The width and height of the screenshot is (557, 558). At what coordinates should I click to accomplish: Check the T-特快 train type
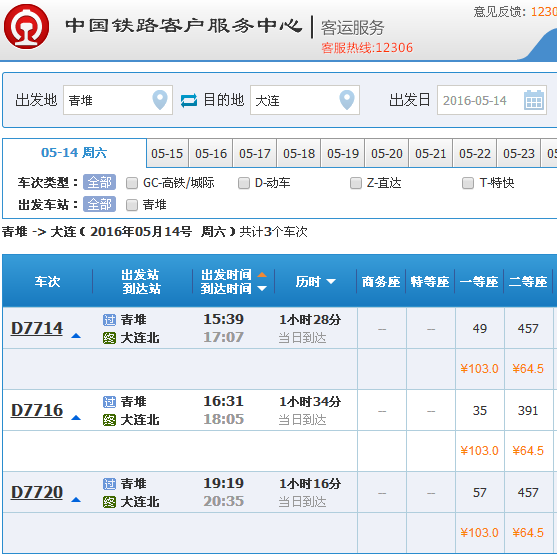pos(468,183)
